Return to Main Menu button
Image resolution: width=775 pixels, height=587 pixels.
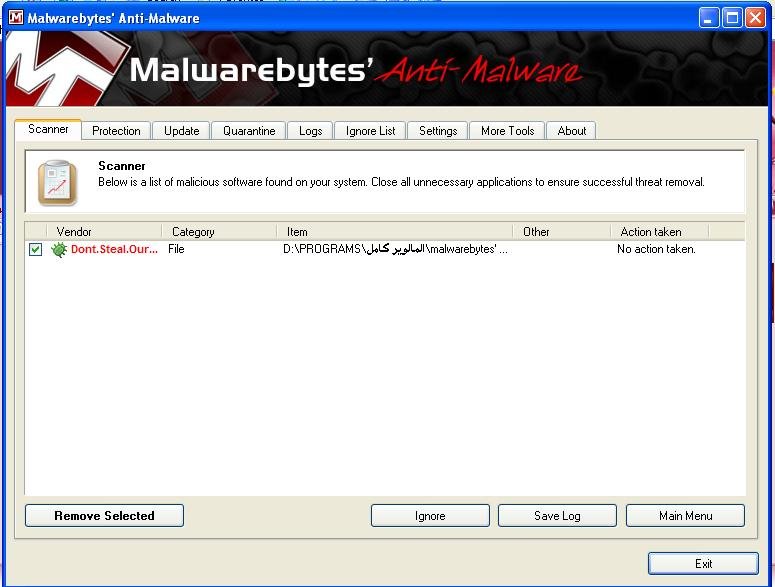(685, 515)
